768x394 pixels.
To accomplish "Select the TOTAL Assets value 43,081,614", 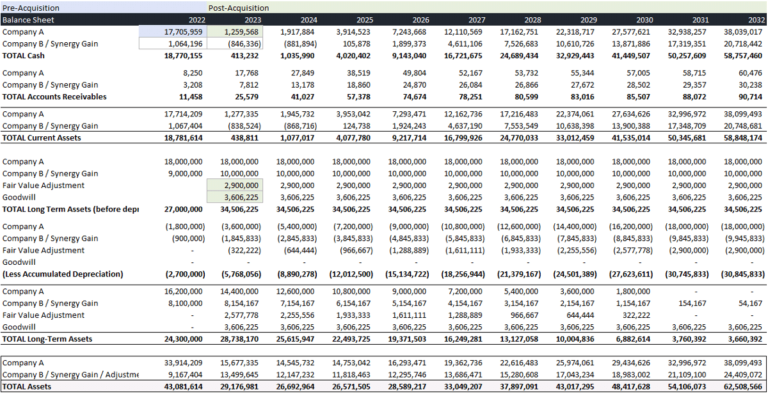I will tap(183, 387).
